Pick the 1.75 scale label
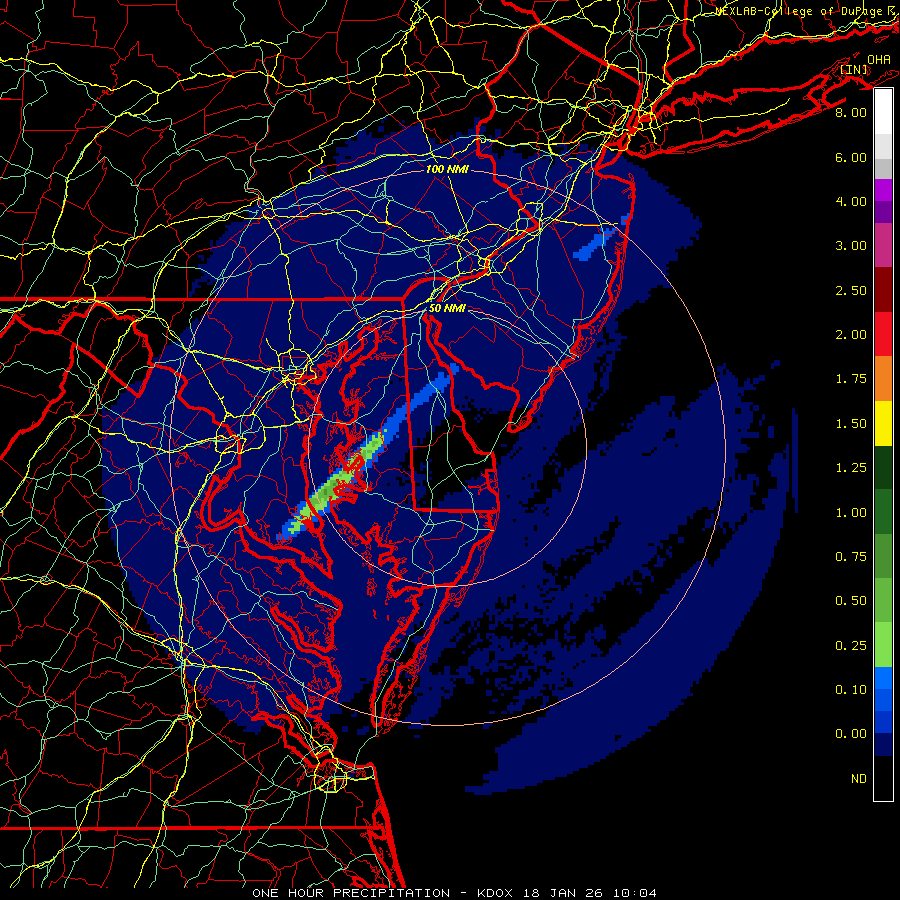The image size is (900, 900). click(x=851, y=379)
